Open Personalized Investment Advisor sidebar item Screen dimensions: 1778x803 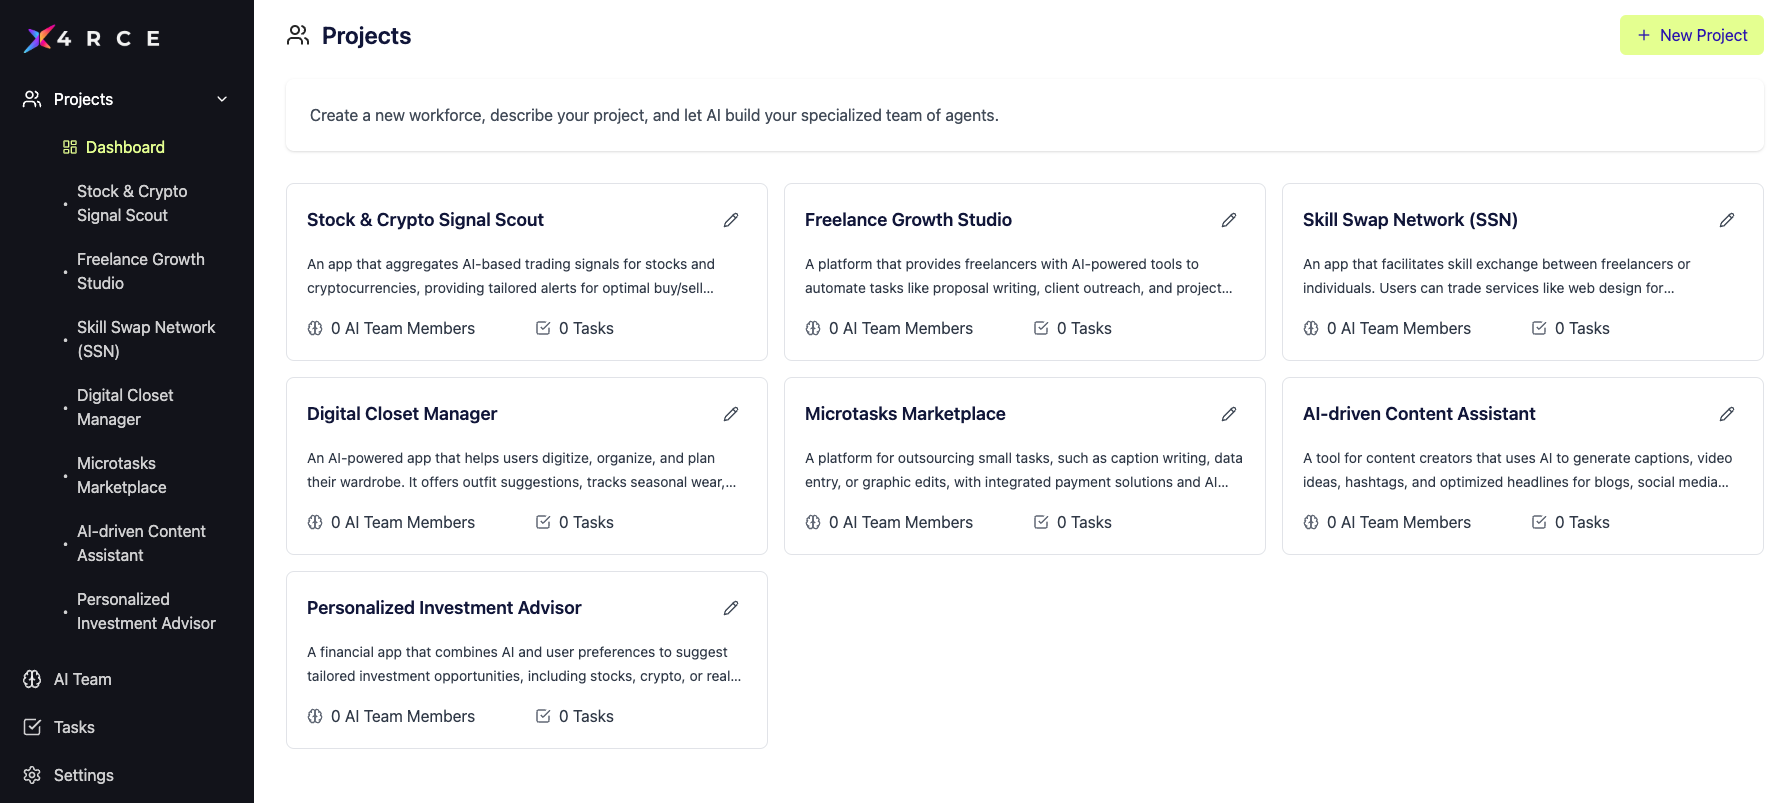pyautogui.click(x=146, y=611)
